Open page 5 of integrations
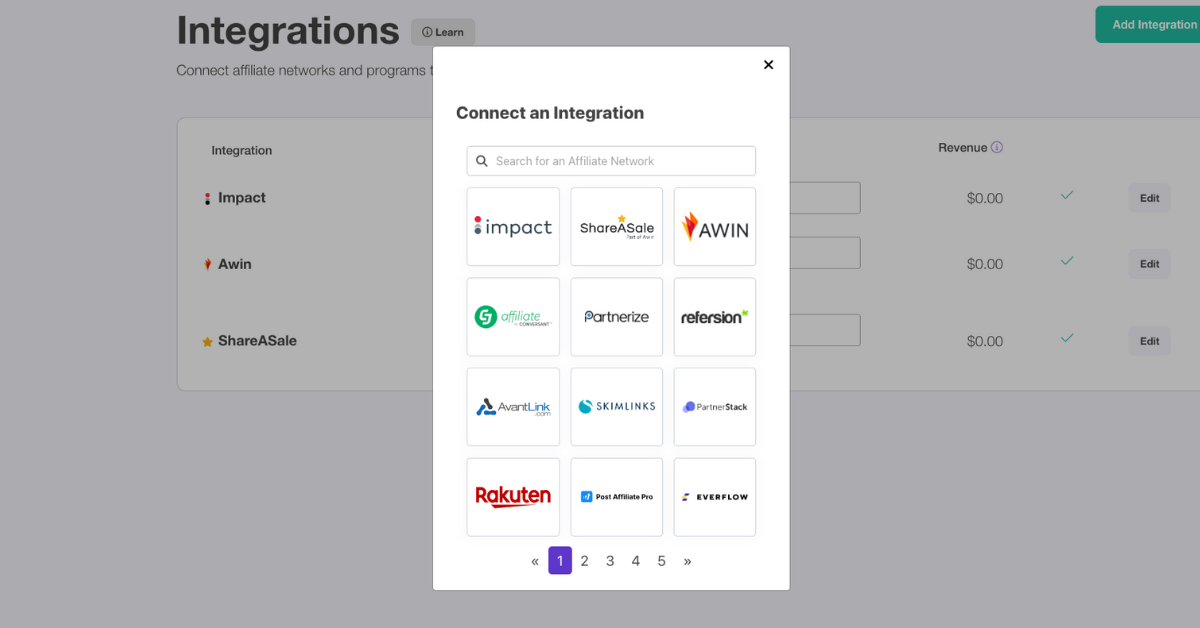Screen dimensions: 1200x628 click(661, 561)
